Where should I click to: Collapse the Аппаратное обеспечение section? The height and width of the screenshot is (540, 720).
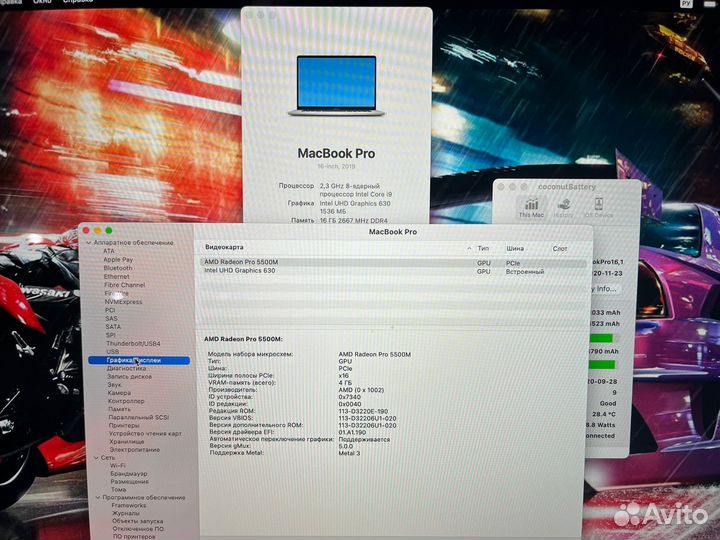click(89, 242)
